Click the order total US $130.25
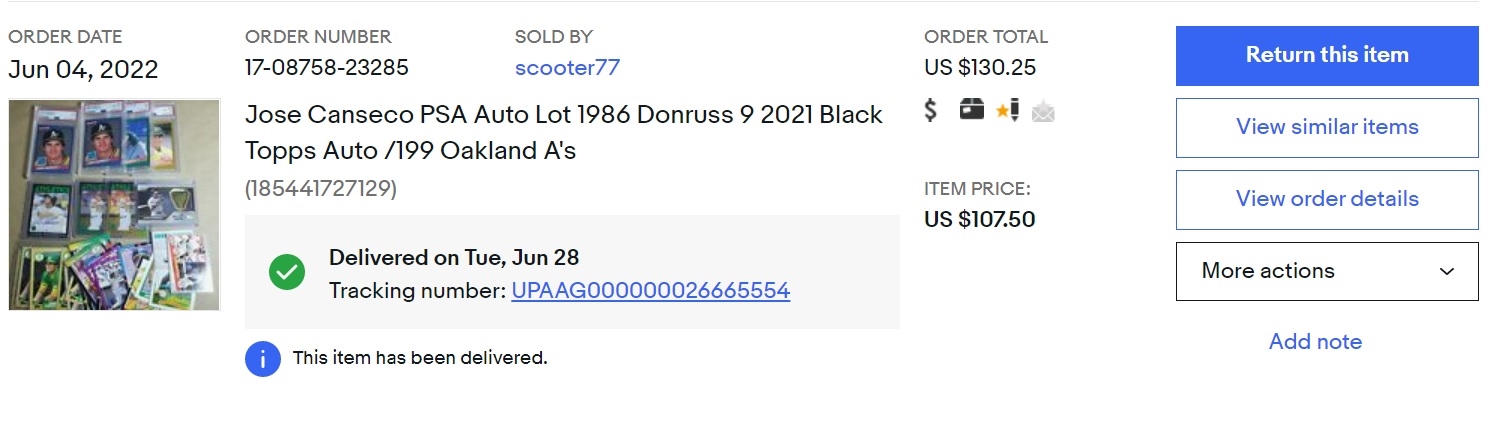This screenshot has width=1506, height=425. click(980, 68)
